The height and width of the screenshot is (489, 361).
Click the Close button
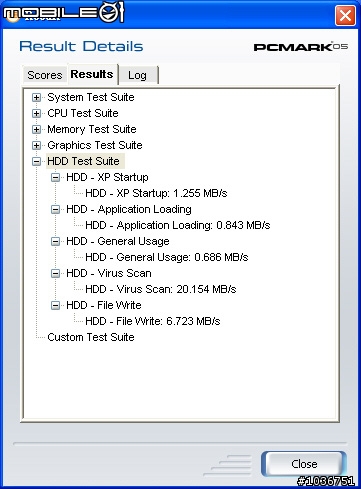click(x=304, y=464)
